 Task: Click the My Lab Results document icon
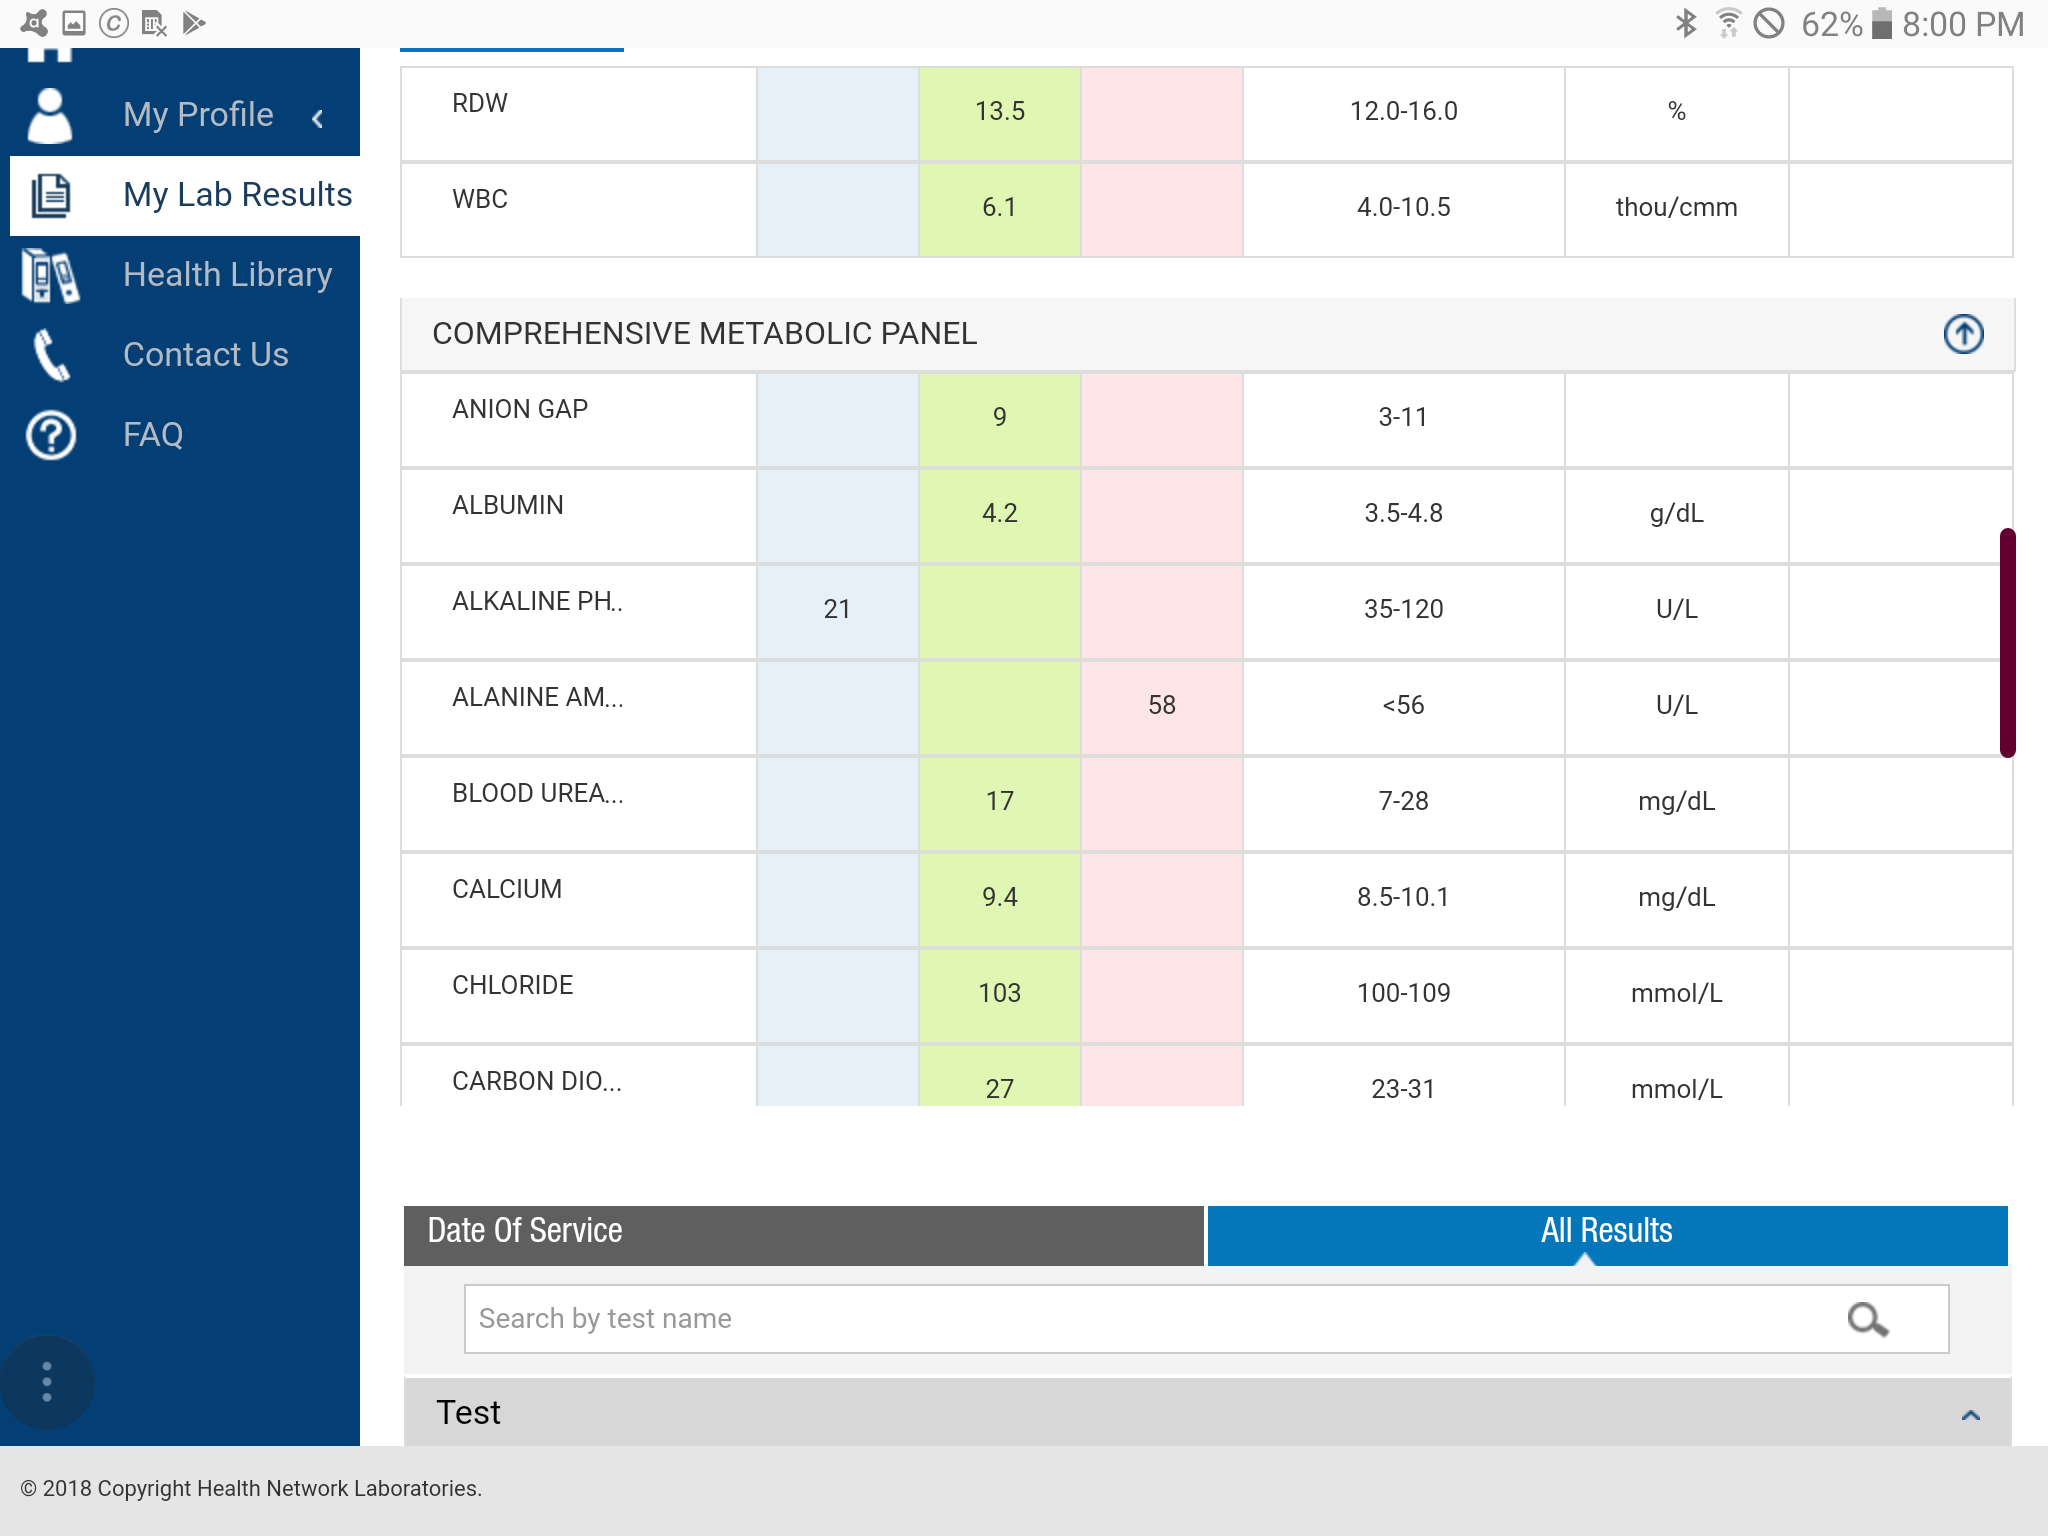click(x=50, y=195)
